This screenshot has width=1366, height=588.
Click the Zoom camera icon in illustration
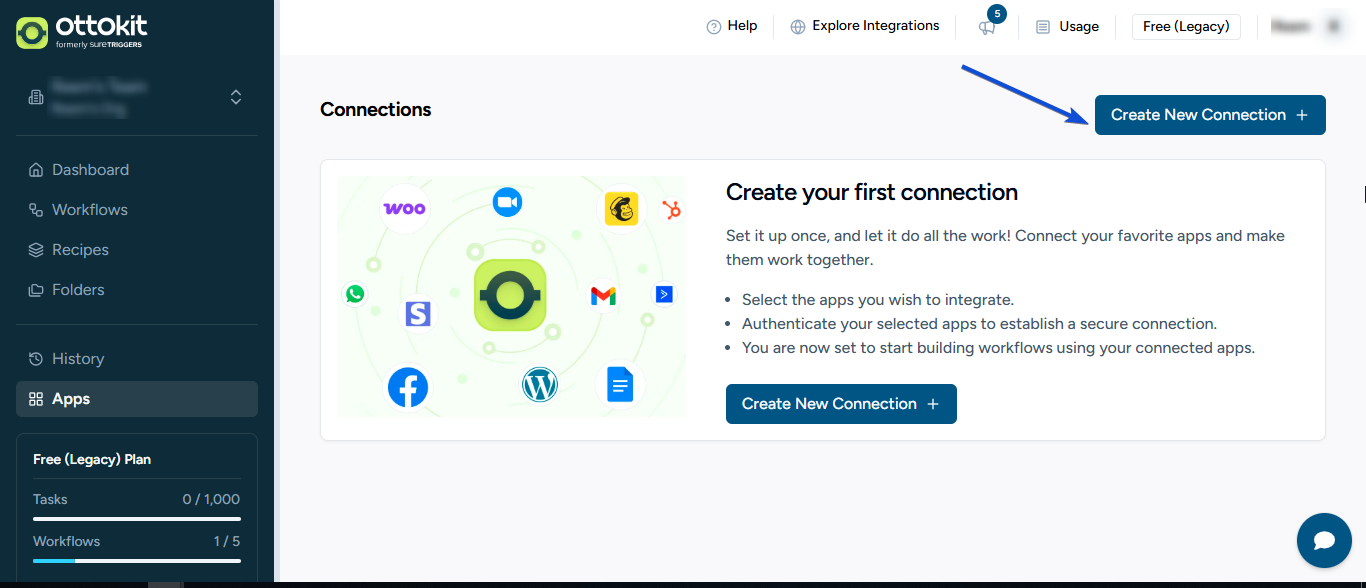click(x=508, y=203)
